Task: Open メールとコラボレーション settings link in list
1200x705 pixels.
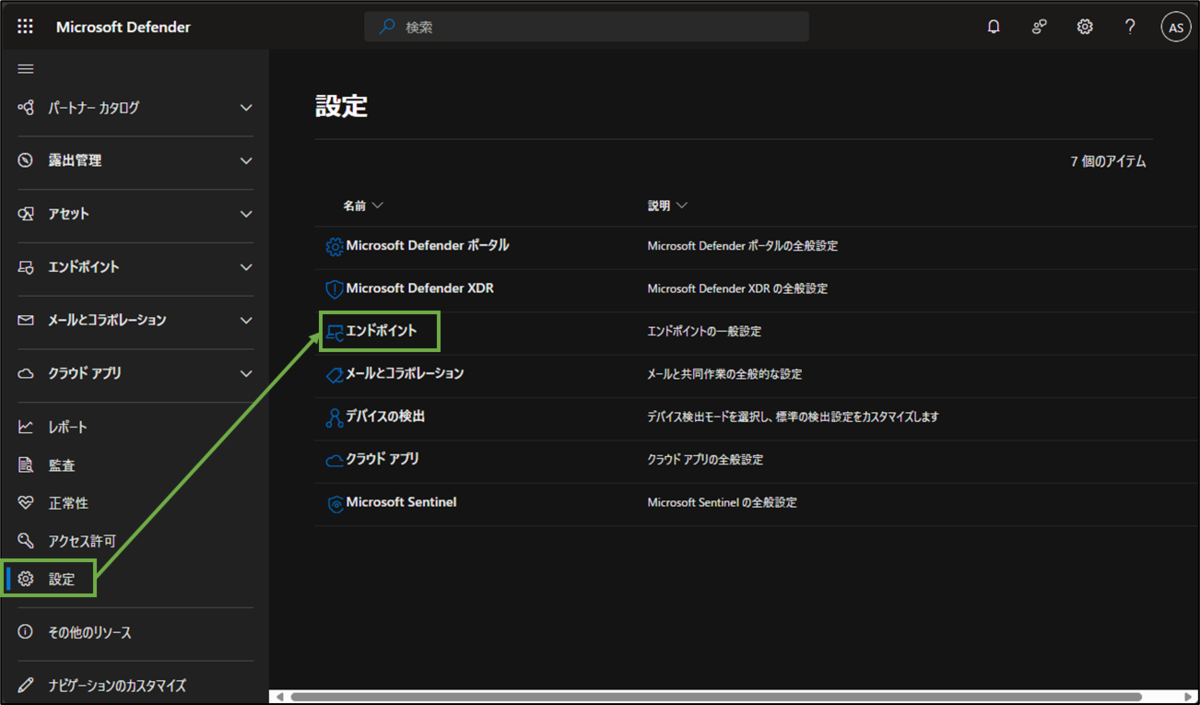Action: 405,373
